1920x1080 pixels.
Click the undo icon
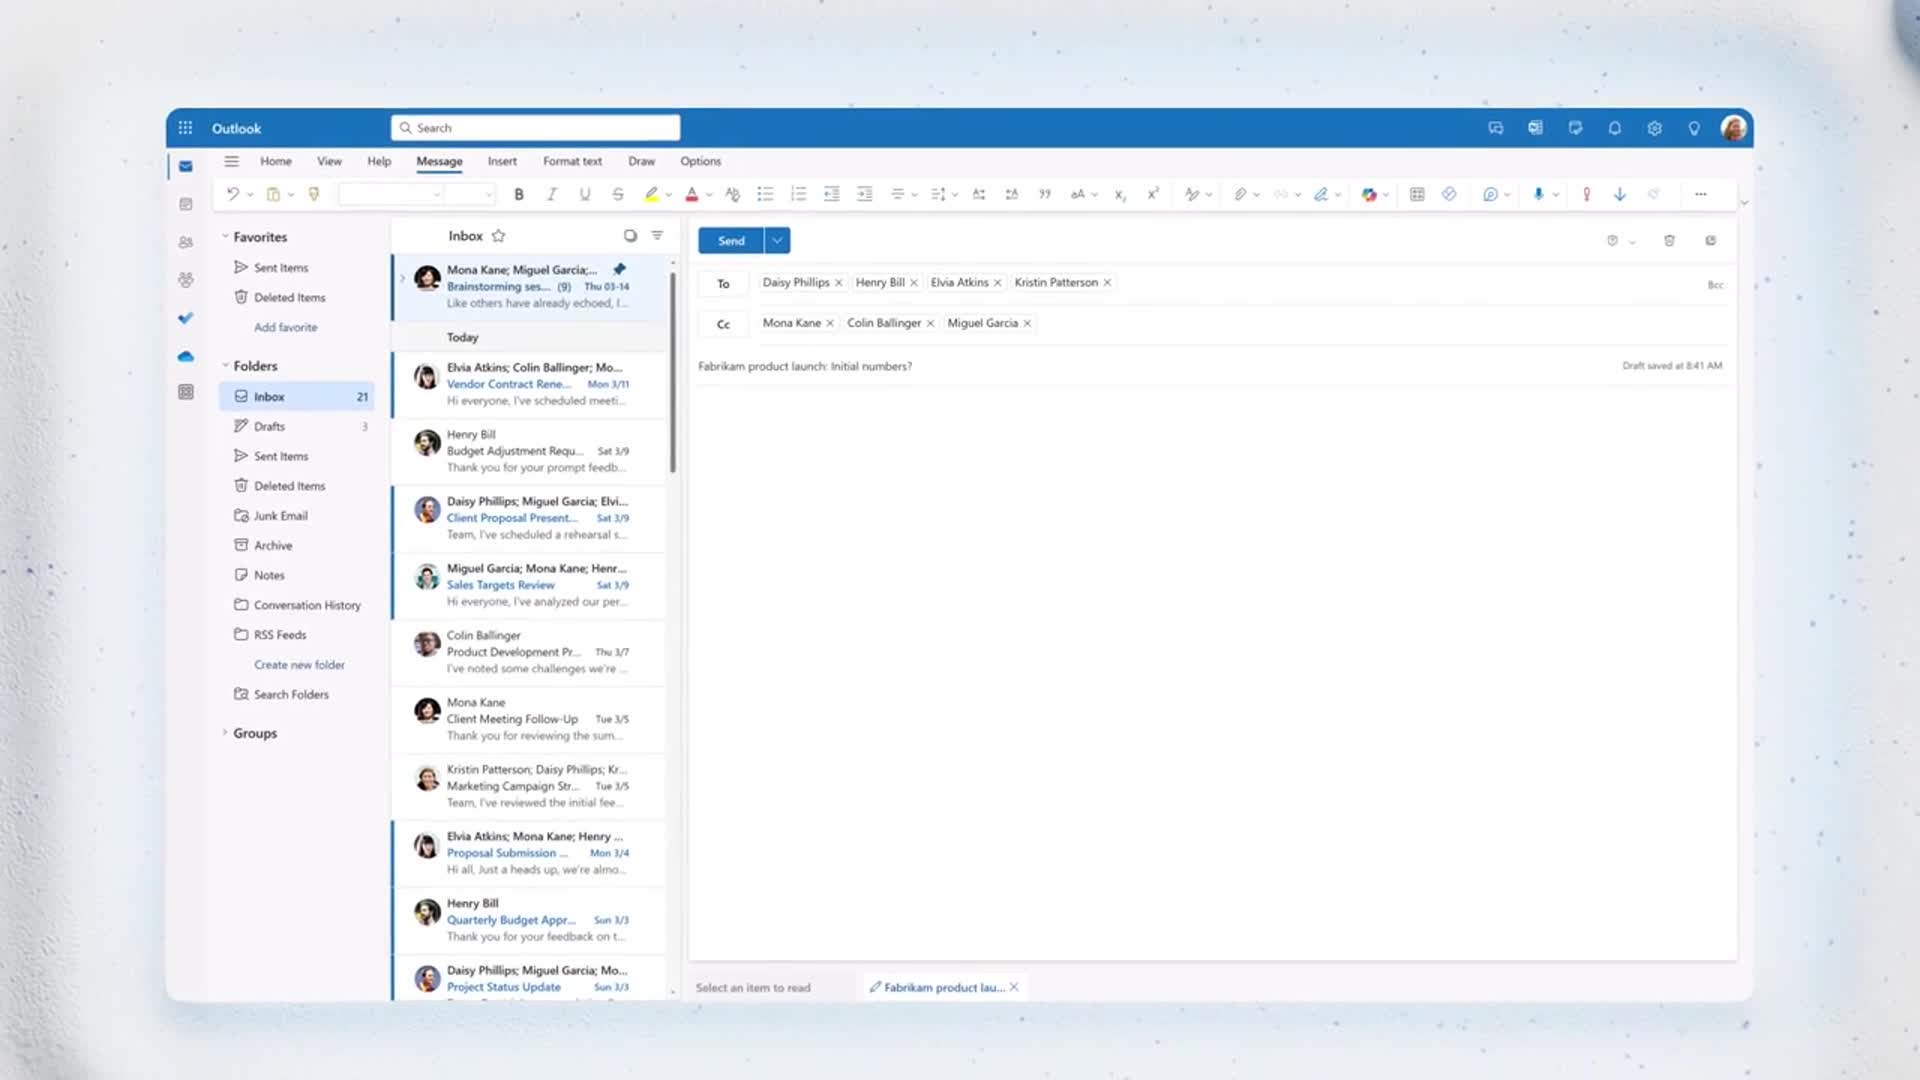[232, 195]
